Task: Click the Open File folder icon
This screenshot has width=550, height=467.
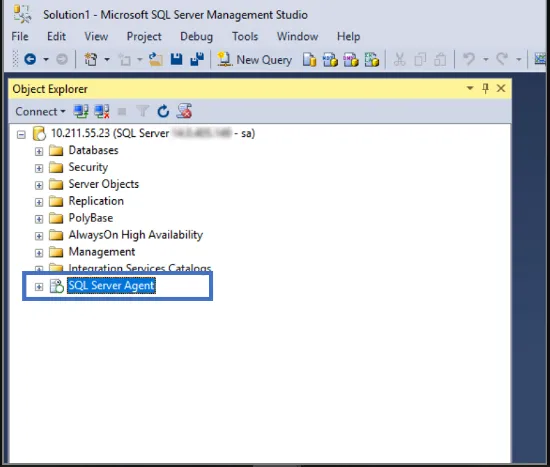Action: pos(155,59)
